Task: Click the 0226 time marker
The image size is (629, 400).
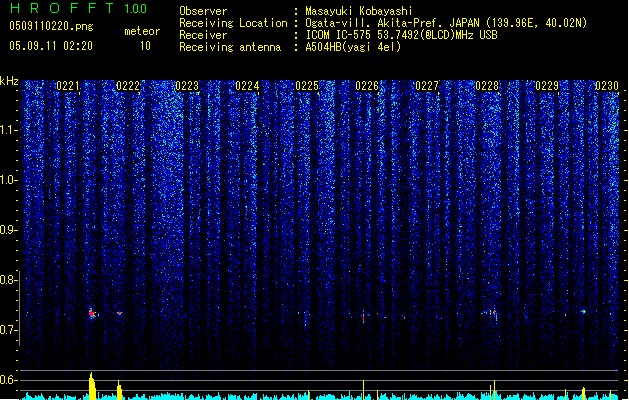Action: coord(367,86)
